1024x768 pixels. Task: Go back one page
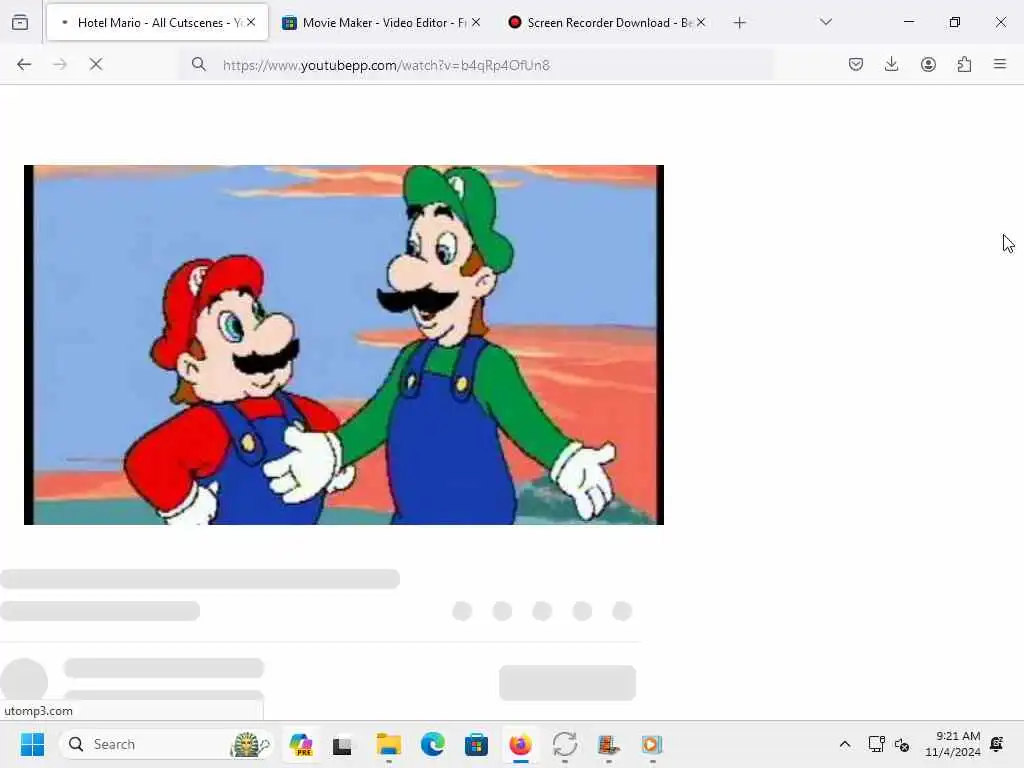24,64
